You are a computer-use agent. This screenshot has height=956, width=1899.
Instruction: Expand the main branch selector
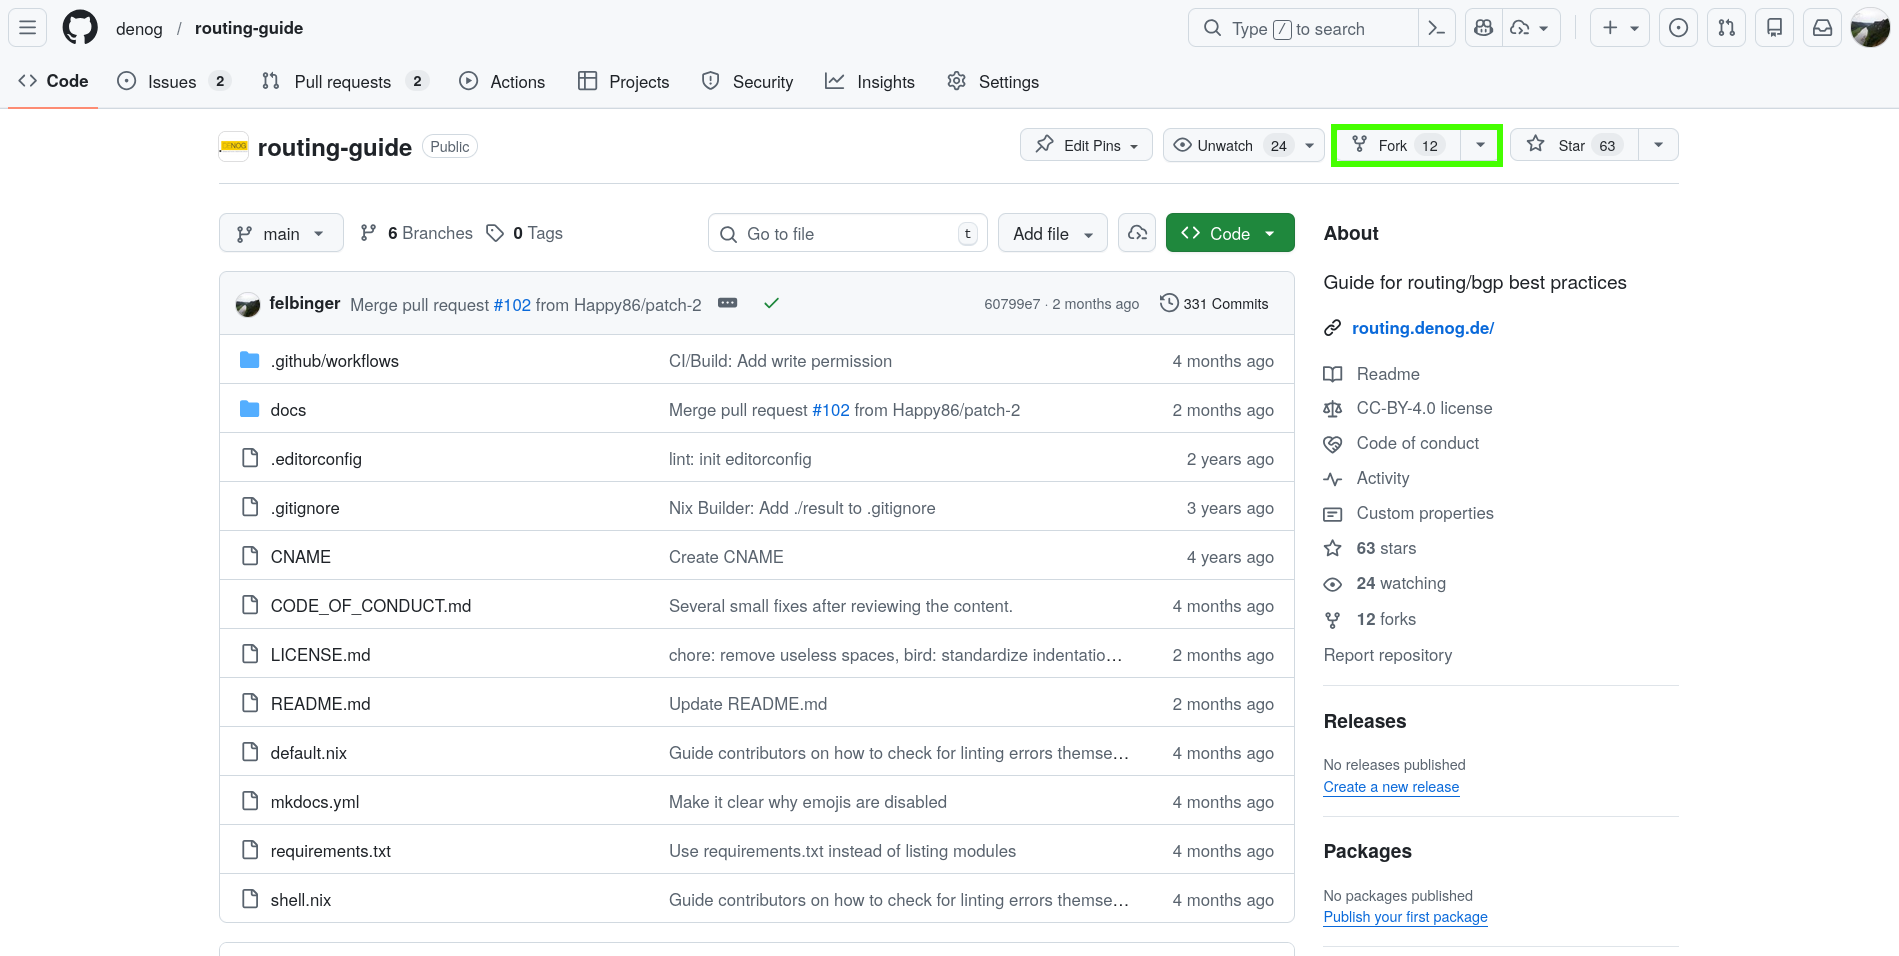point(281,234)
